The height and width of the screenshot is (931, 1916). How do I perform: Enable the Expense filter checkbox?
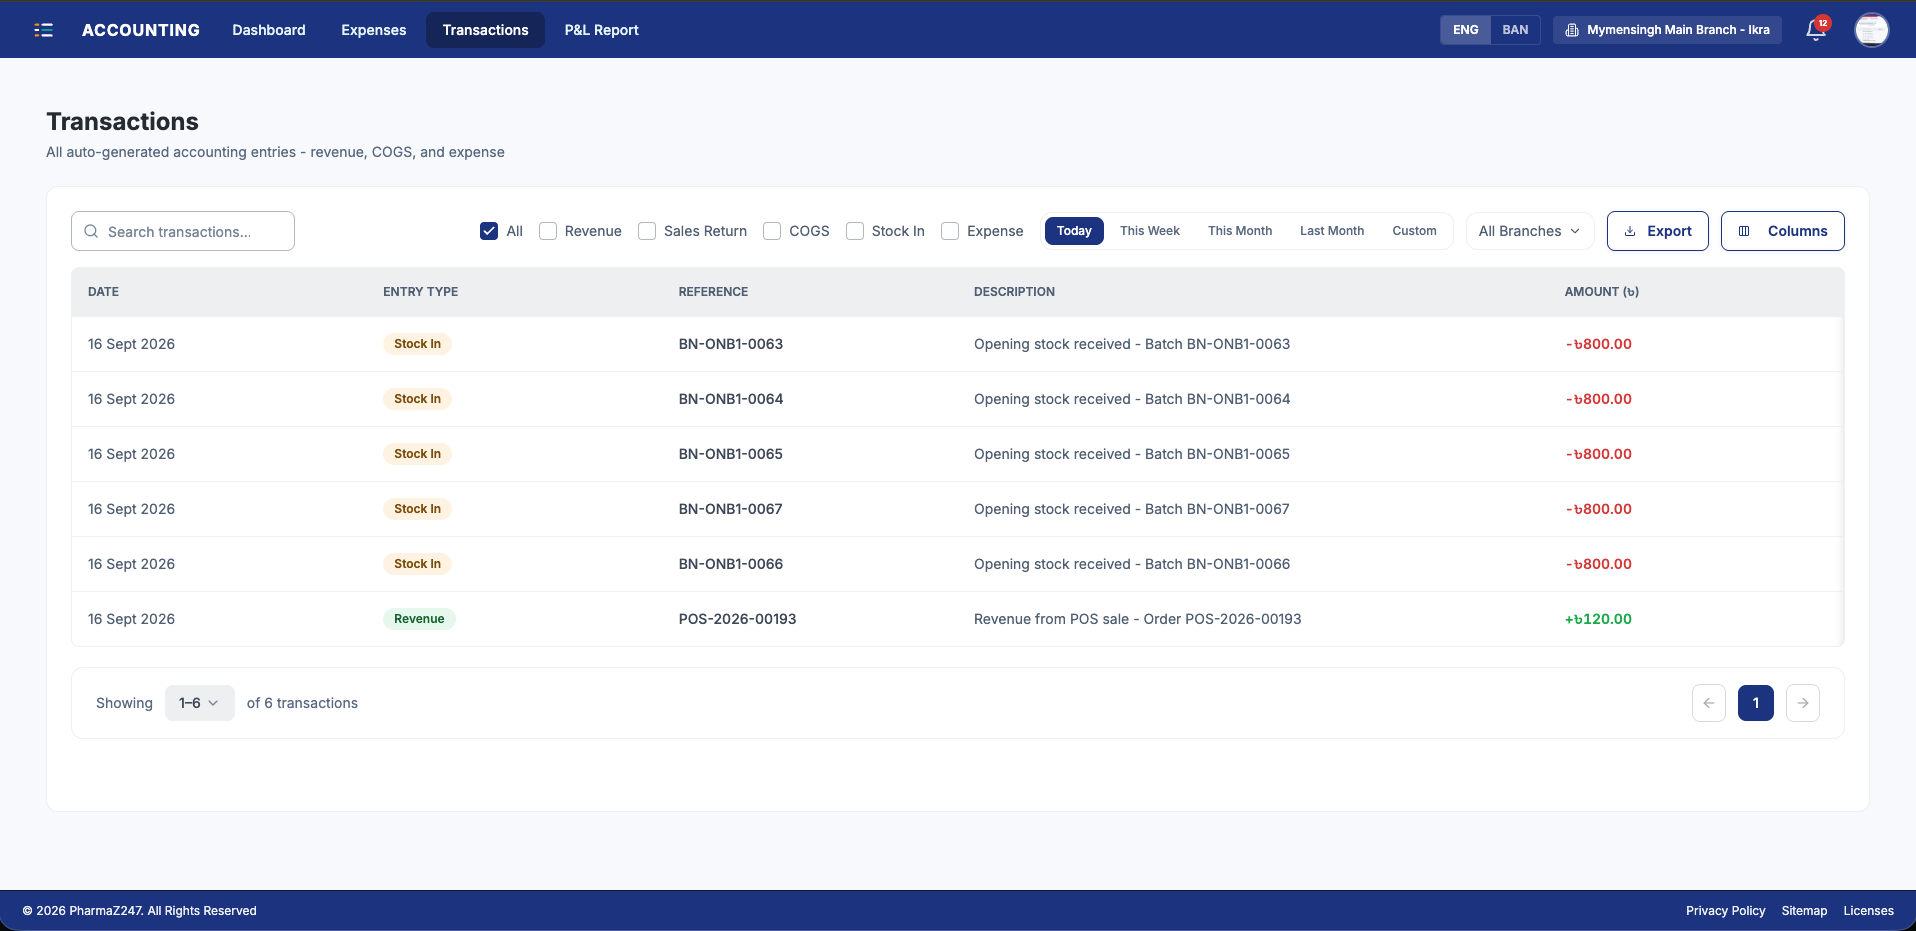coord(950,231)
